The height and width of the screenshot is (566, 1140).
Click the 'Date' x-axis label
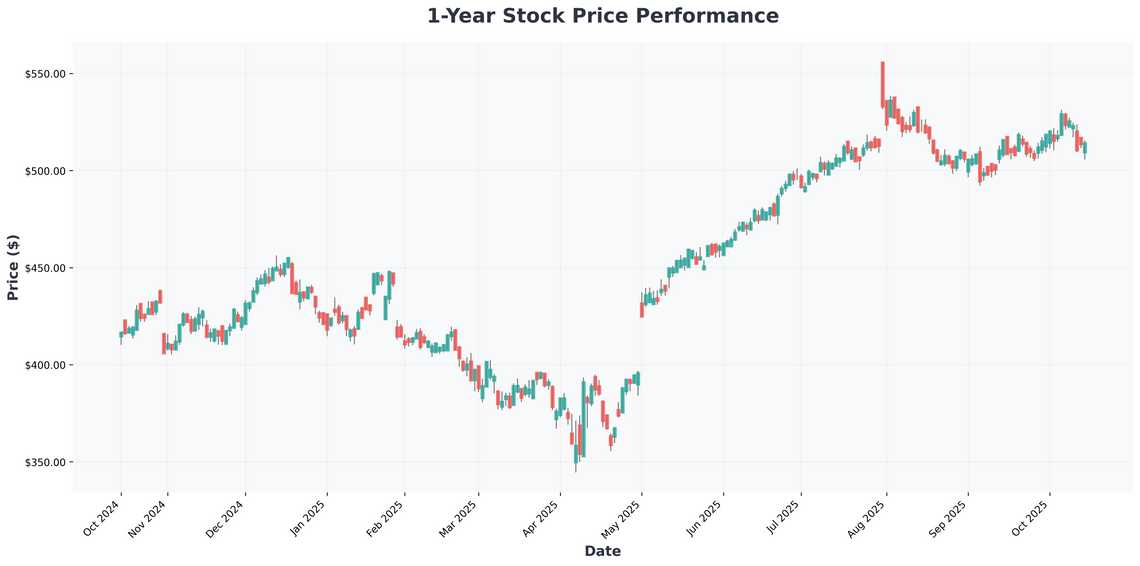602,551
